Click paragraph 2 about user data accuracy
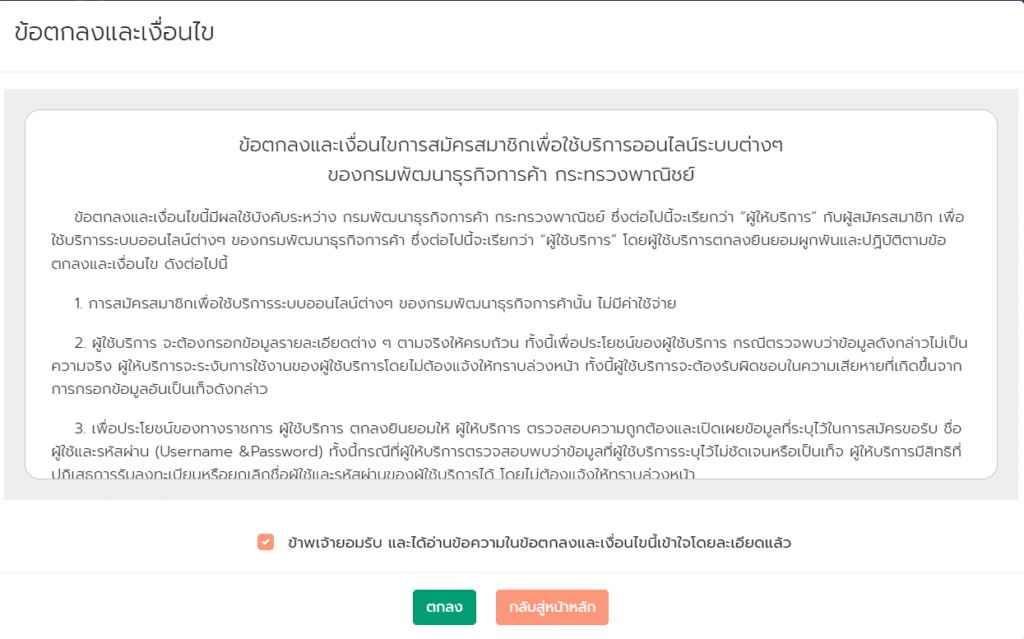The width and height of the screenshot is (1024, 639). click(512, 362)
